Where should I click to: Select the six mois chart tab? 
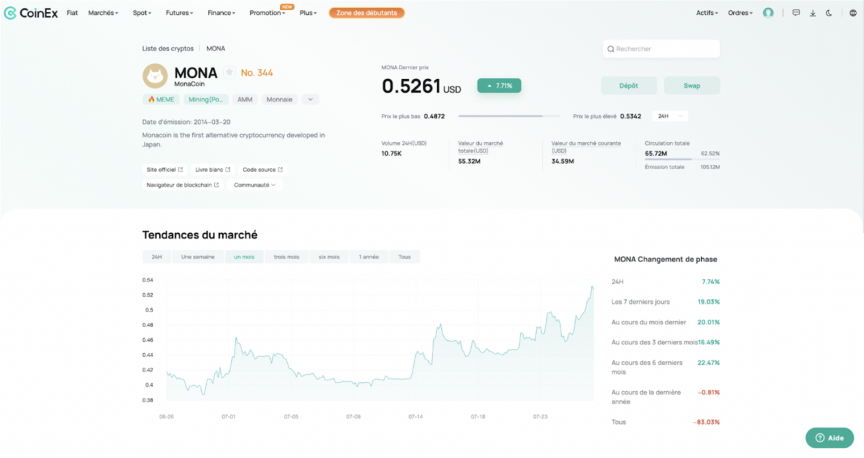pyautogui.click(x=329, y=257)
